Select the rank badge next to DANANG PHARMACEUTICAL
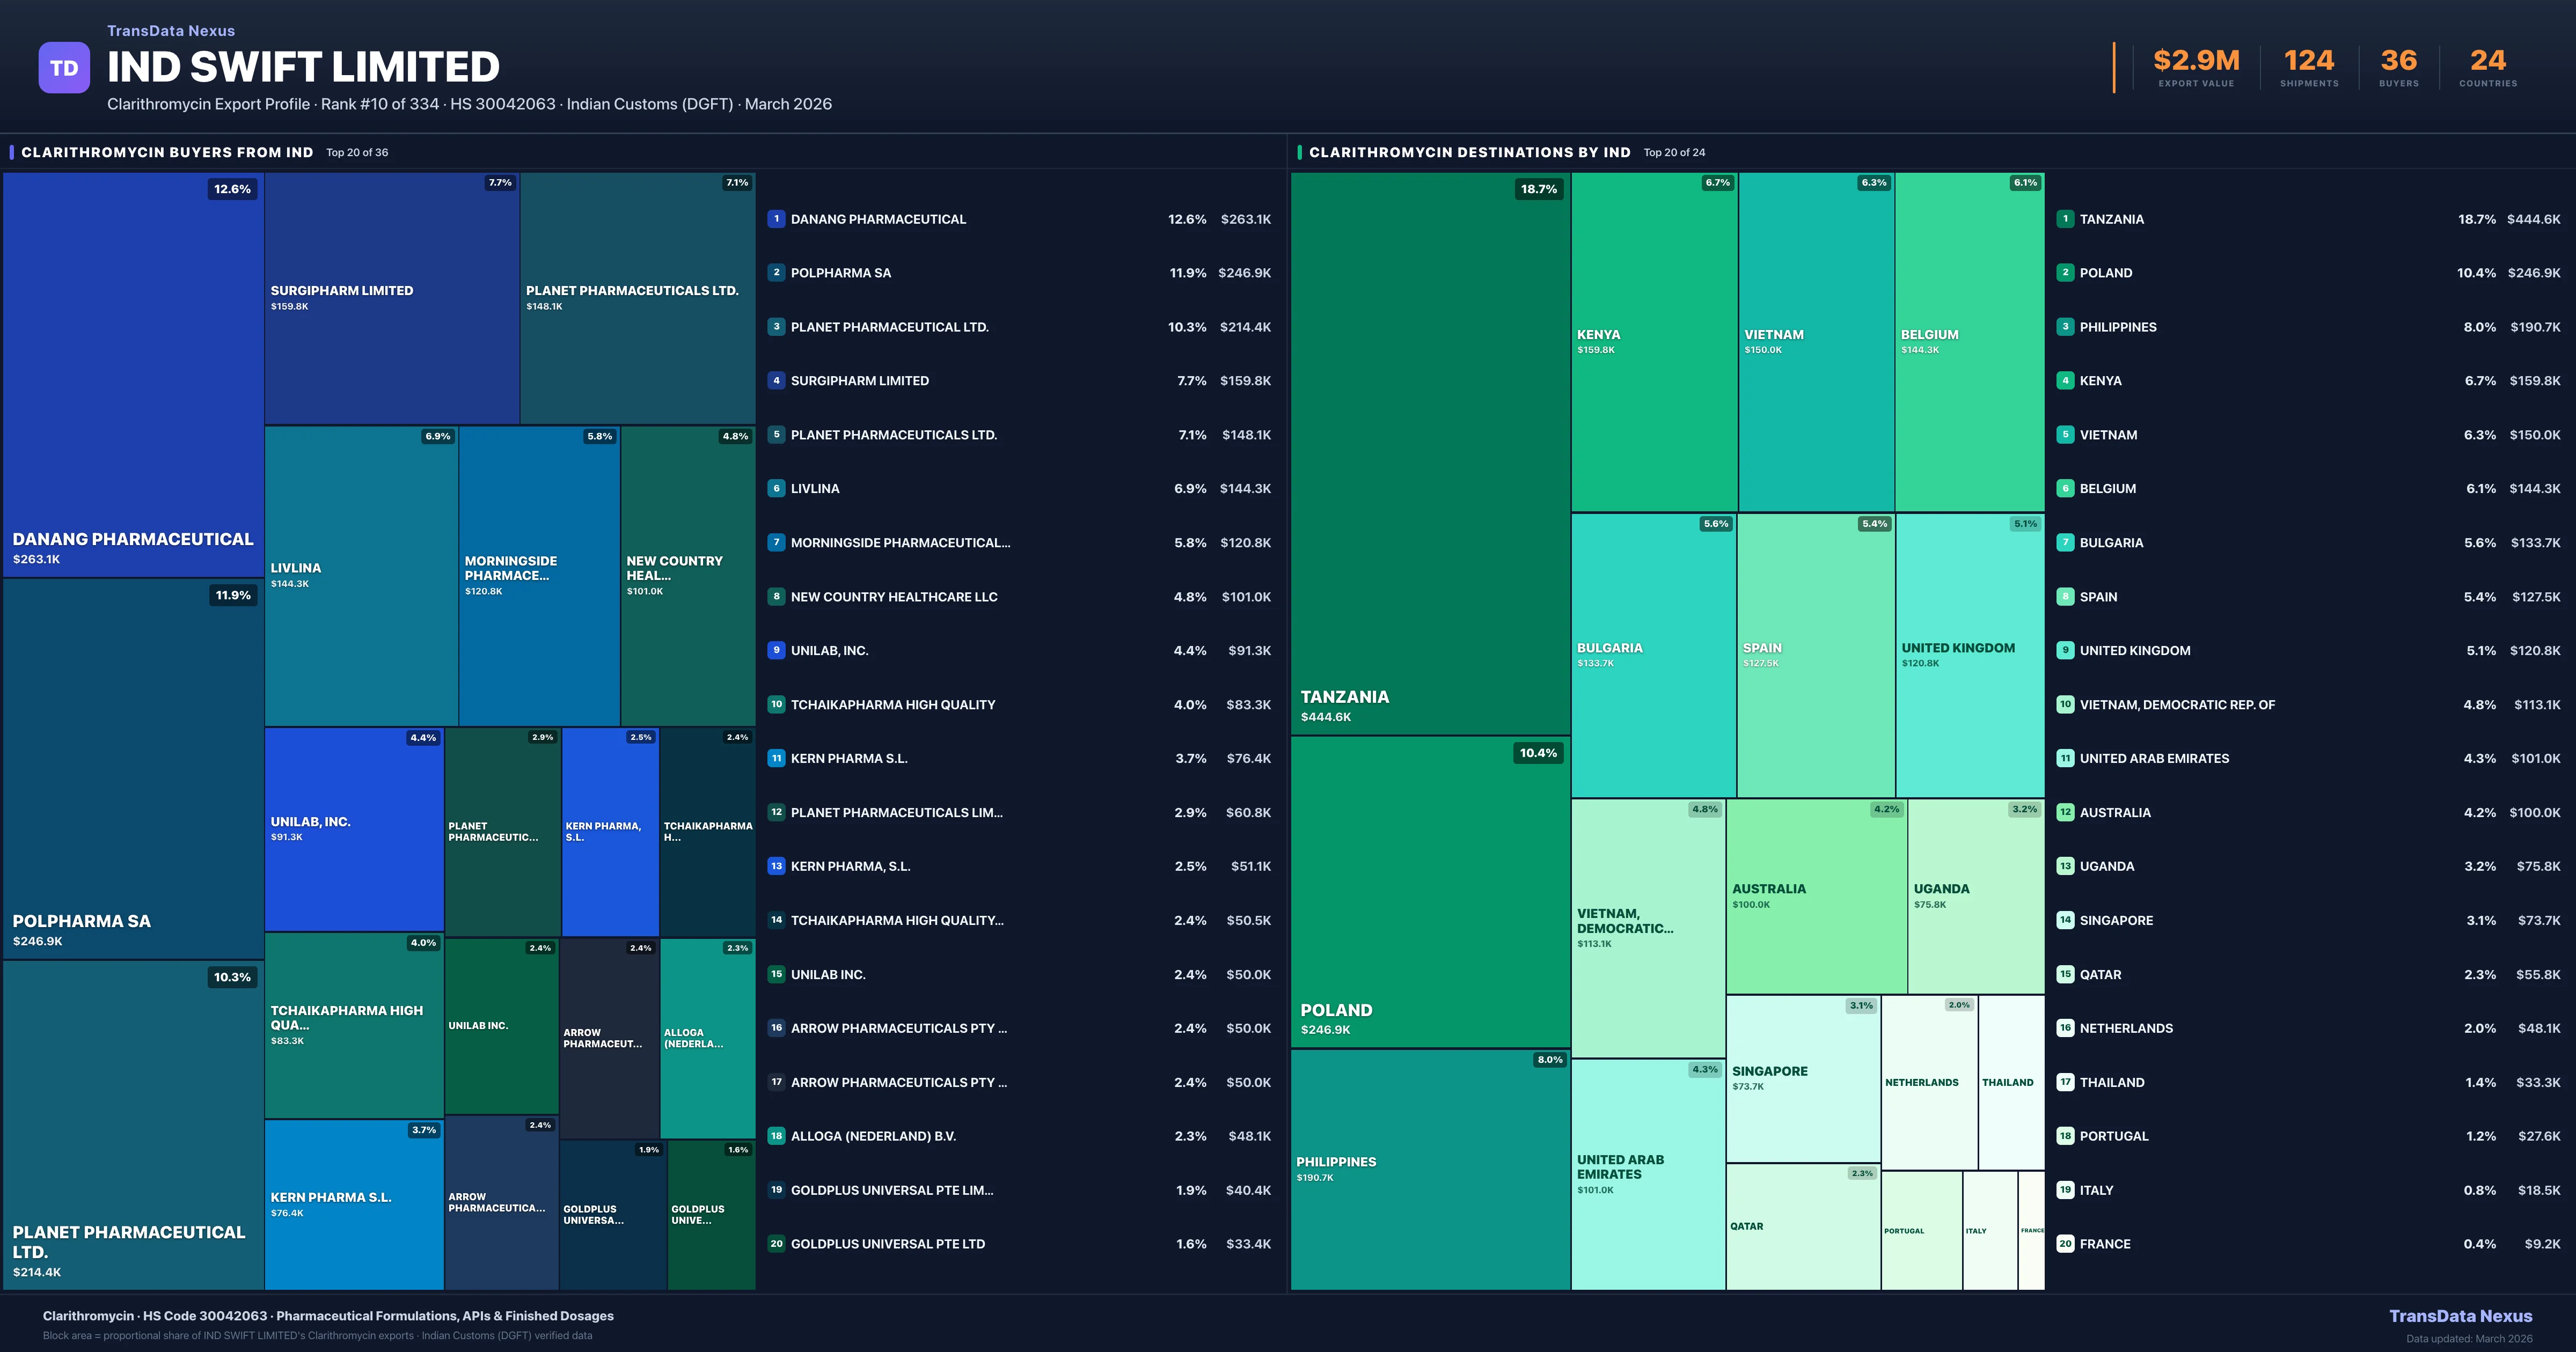Screen dimensions: 2576x1352 (776, 219)
